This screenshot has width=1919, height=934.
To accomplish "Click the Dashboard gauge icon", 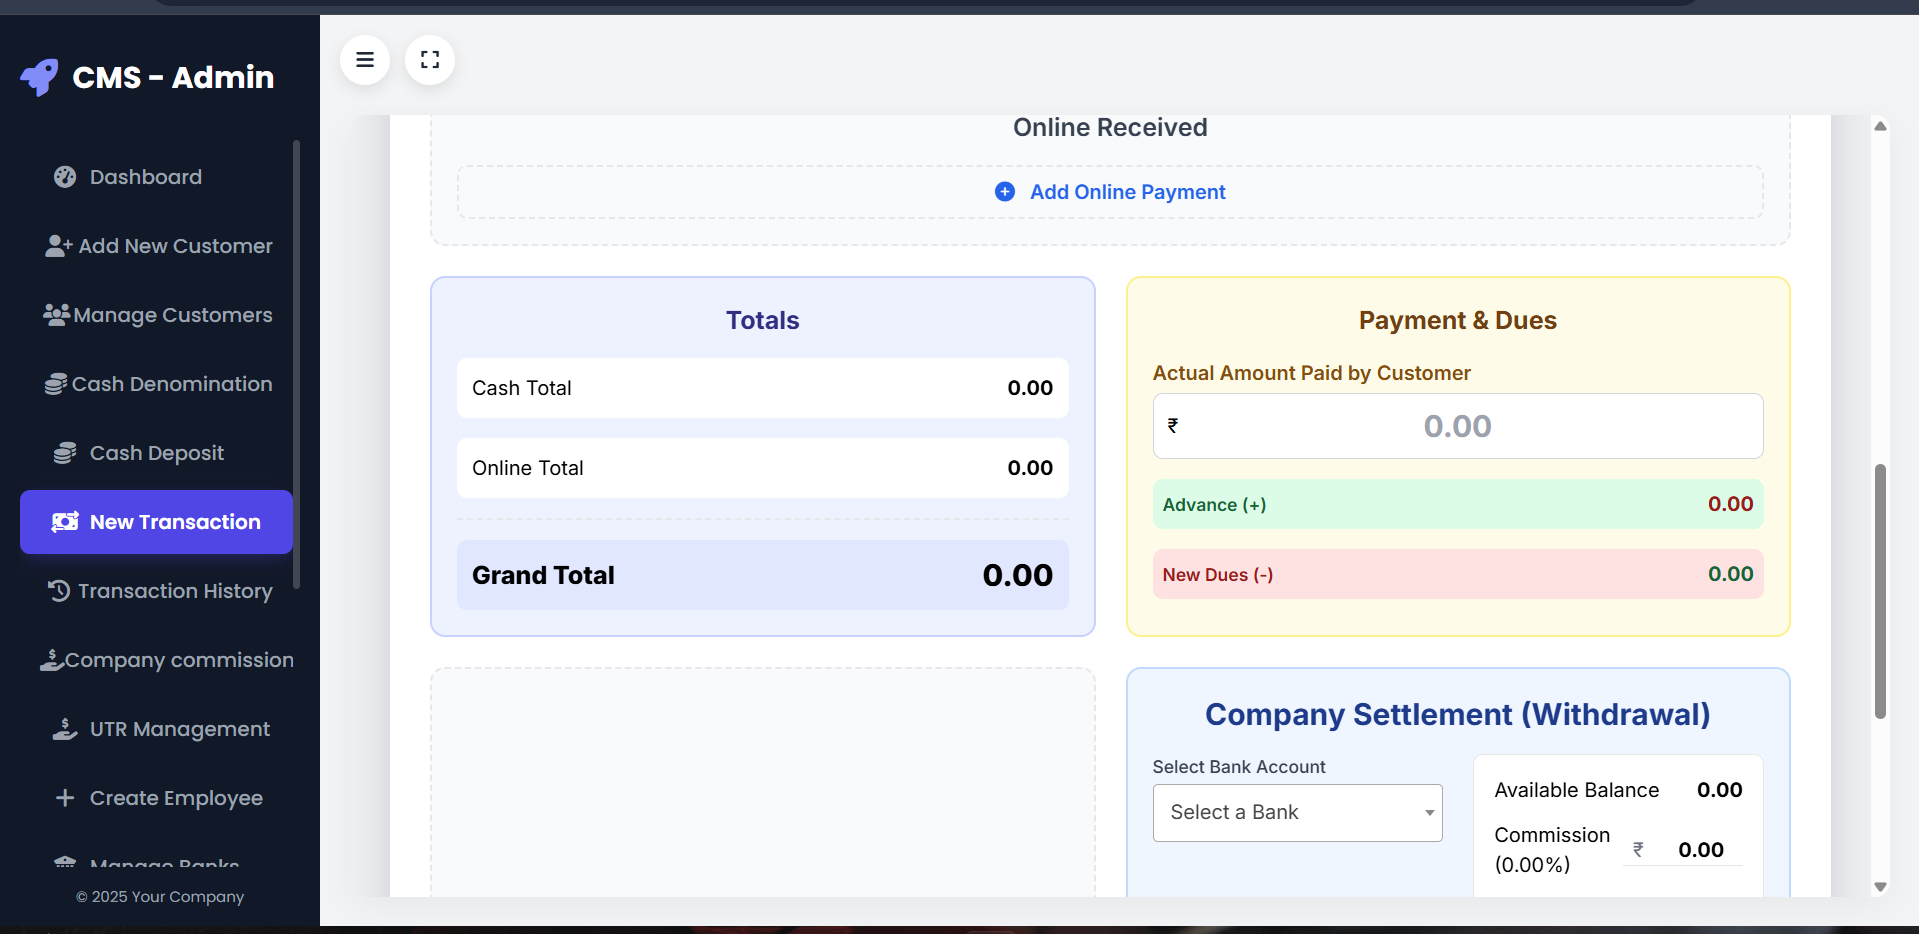I will tap(65, 177).
